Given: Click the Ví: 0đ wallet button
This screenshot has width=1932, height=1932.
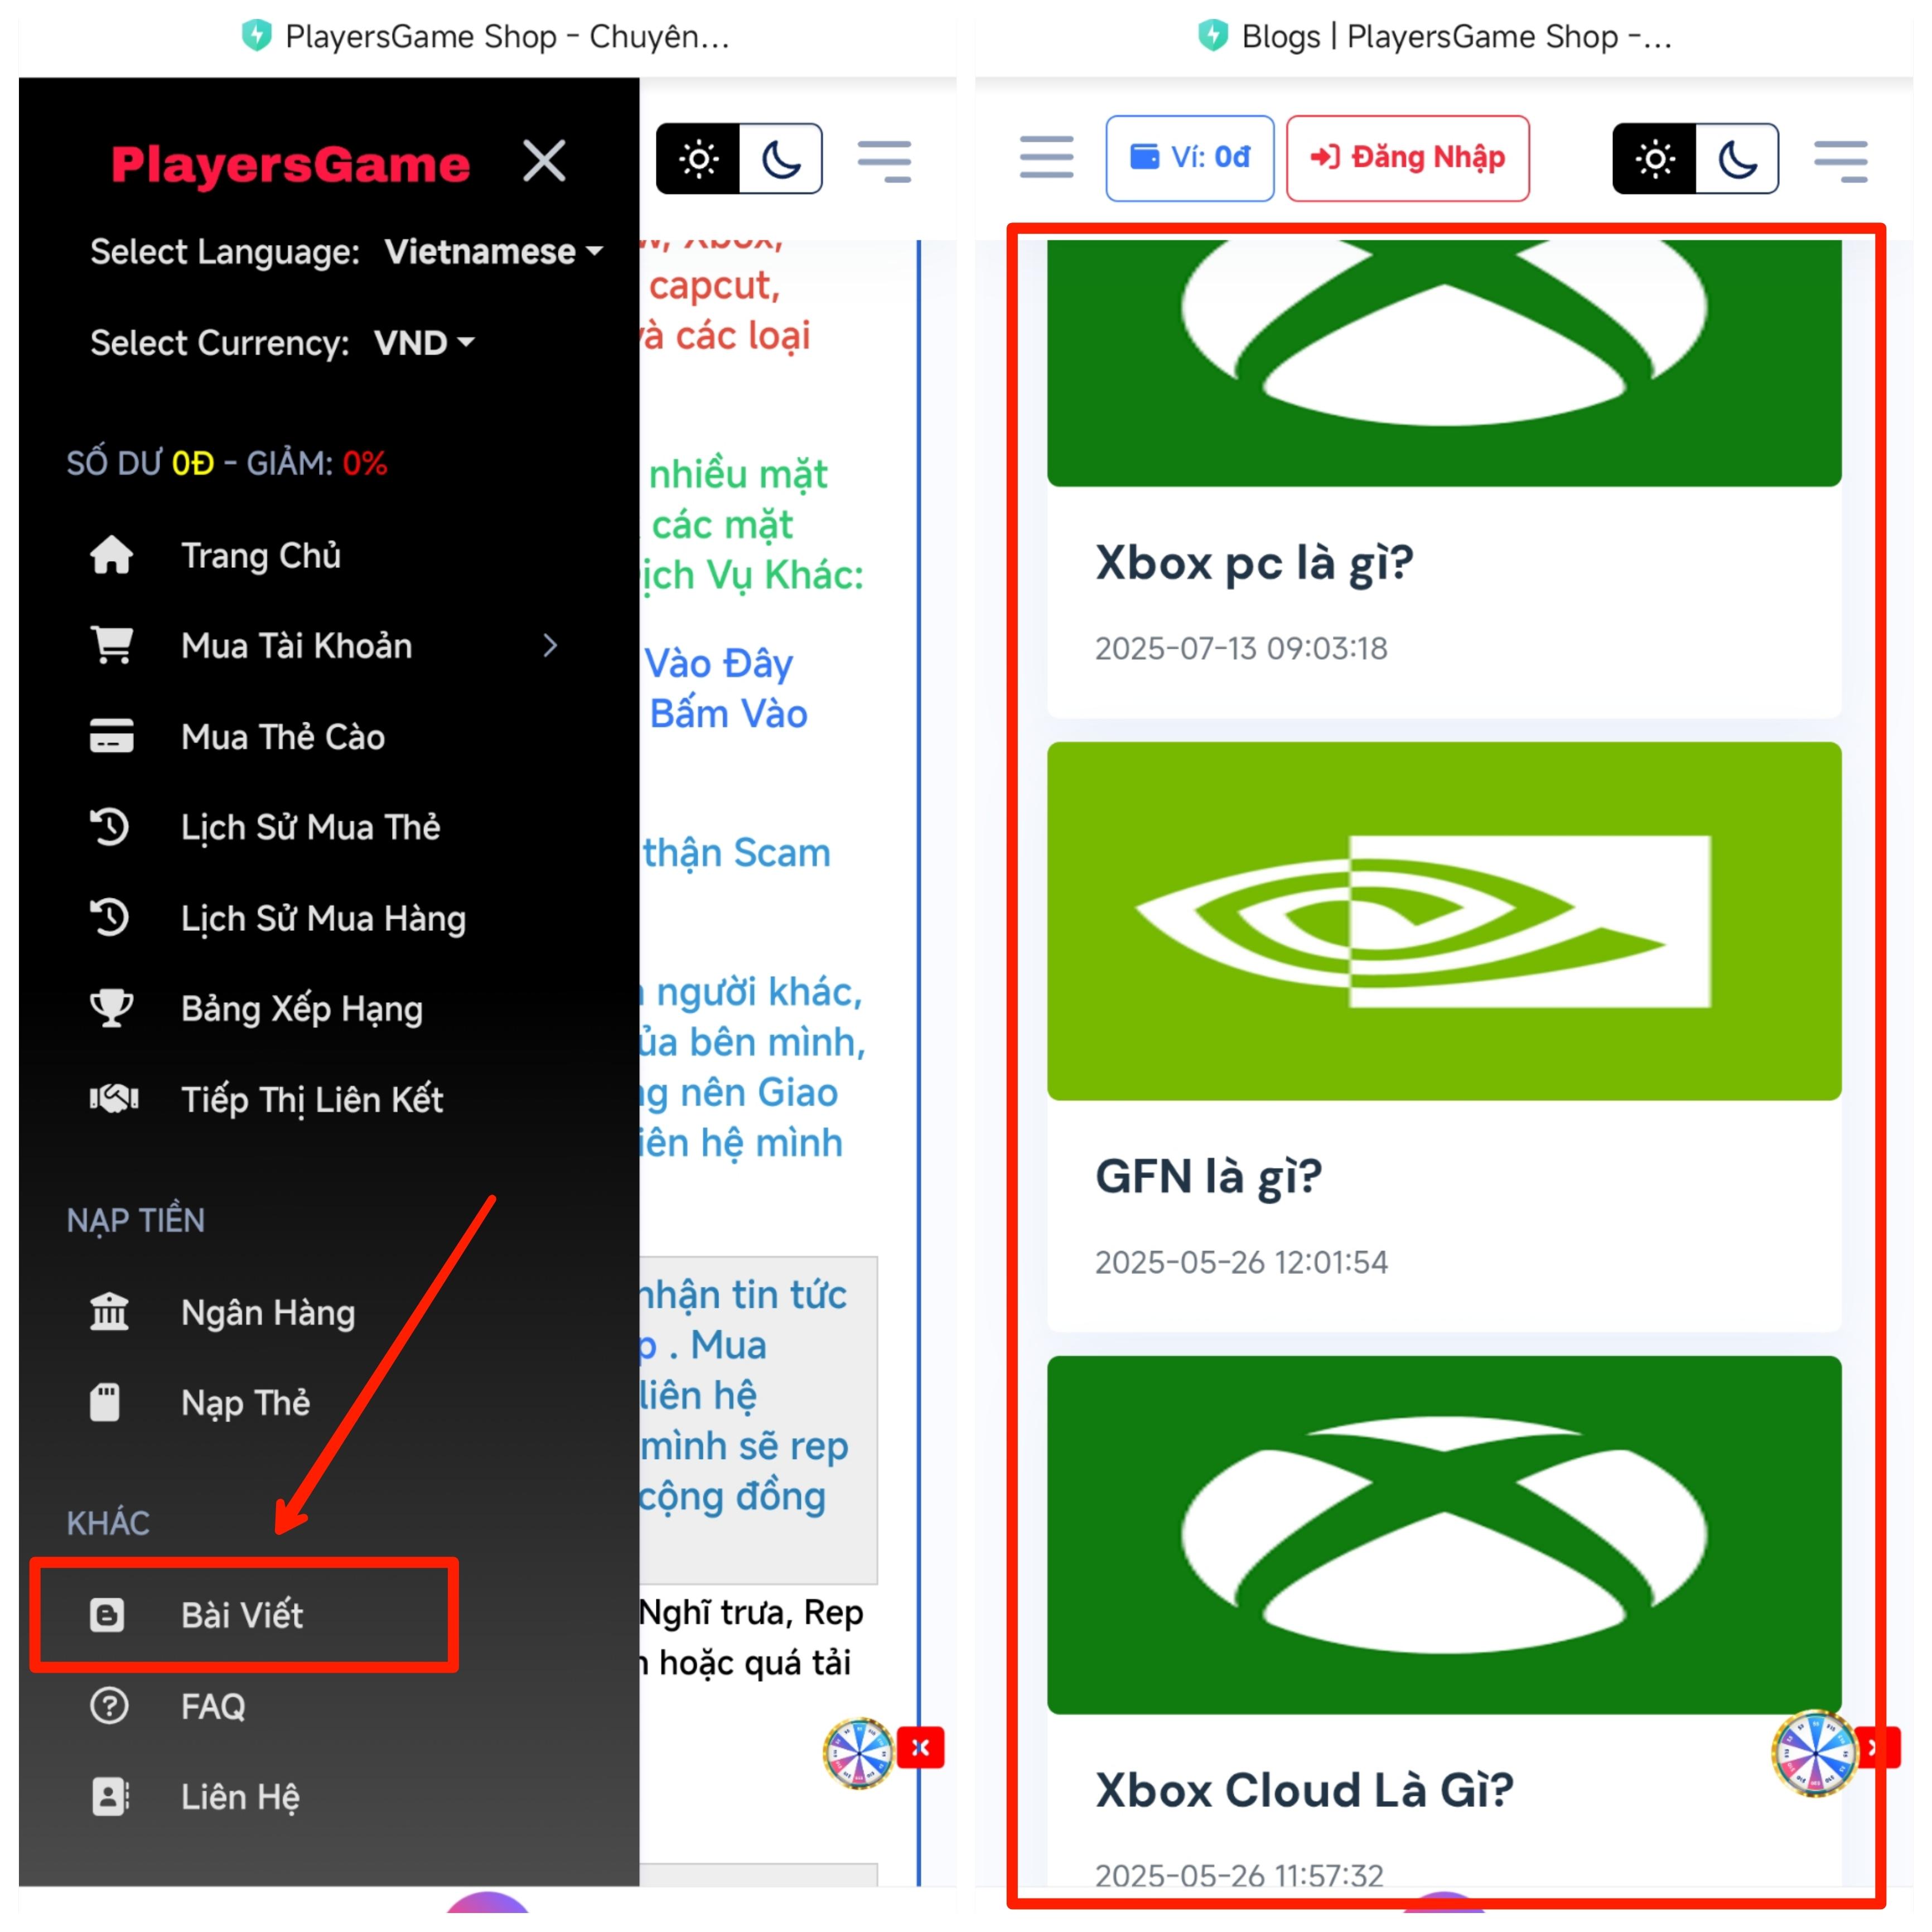Looking at the screenshot, I should [1189, 158].
